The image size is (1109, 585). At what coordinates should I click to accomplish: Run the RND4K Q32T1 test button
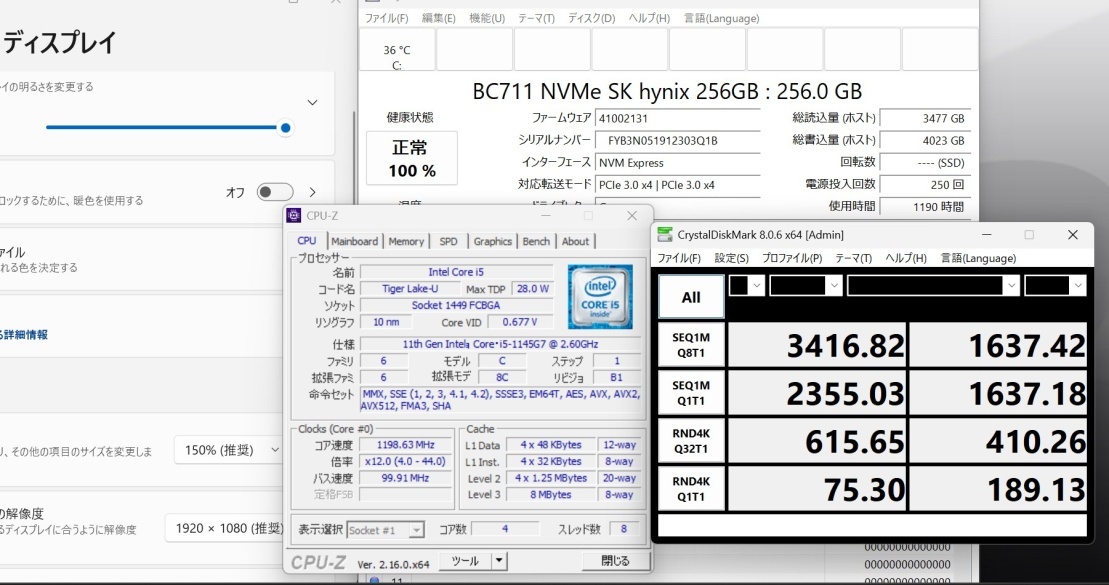point(691,441)
